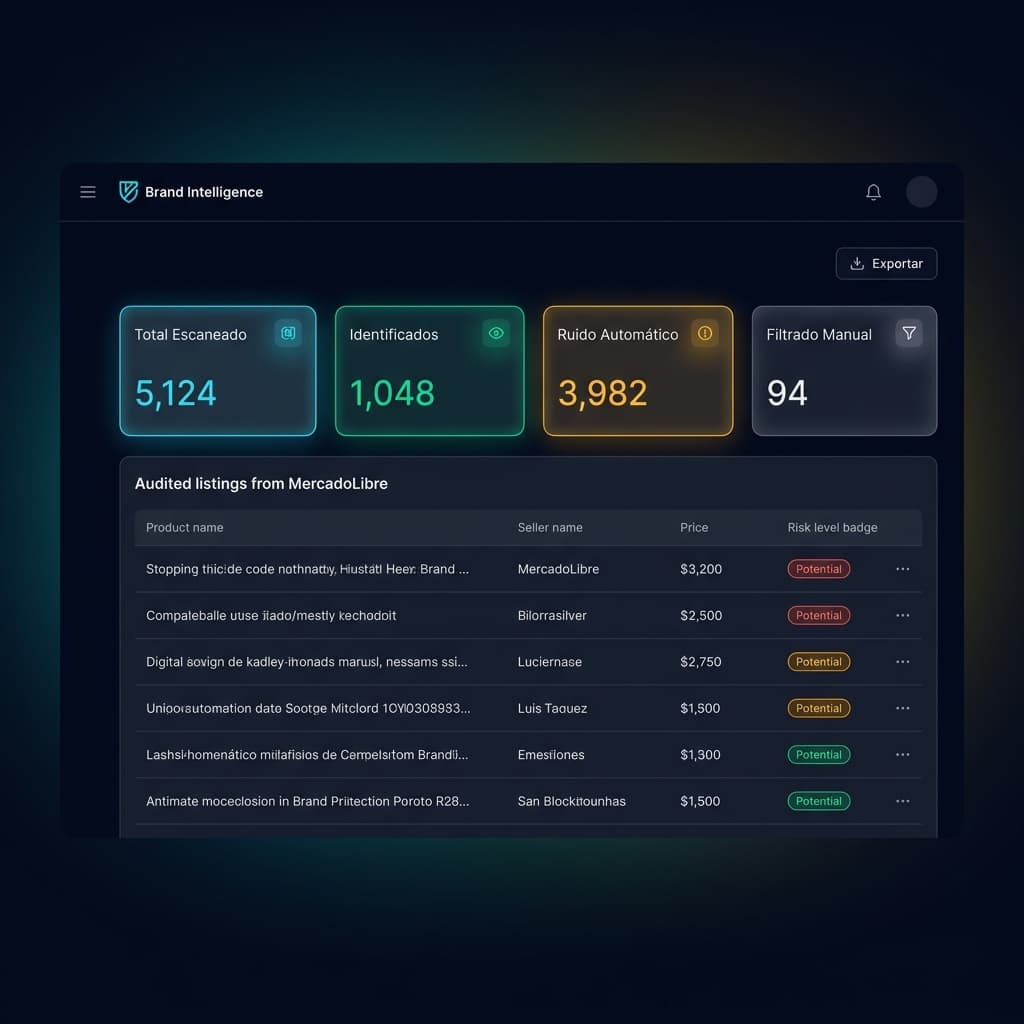1024x1024 pixels.
Task: Open listing starting with 'Digital'
Action: 307,662
